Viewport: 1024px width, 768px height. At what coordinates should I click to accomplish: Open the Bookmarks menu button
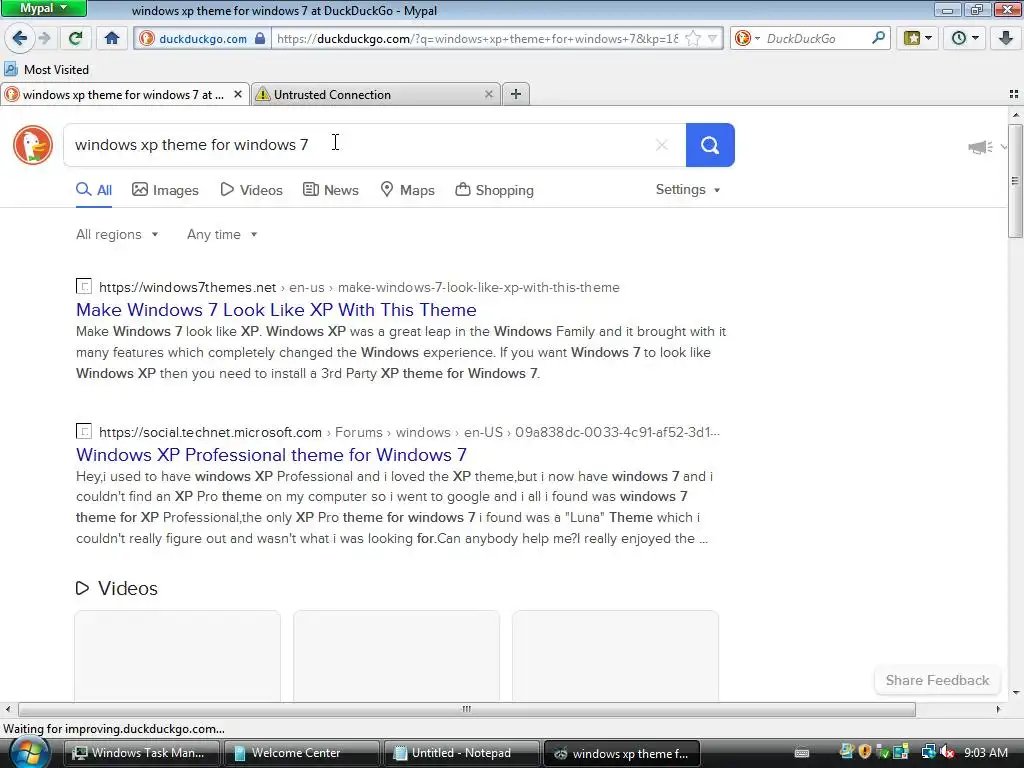[x=912, y=38]
